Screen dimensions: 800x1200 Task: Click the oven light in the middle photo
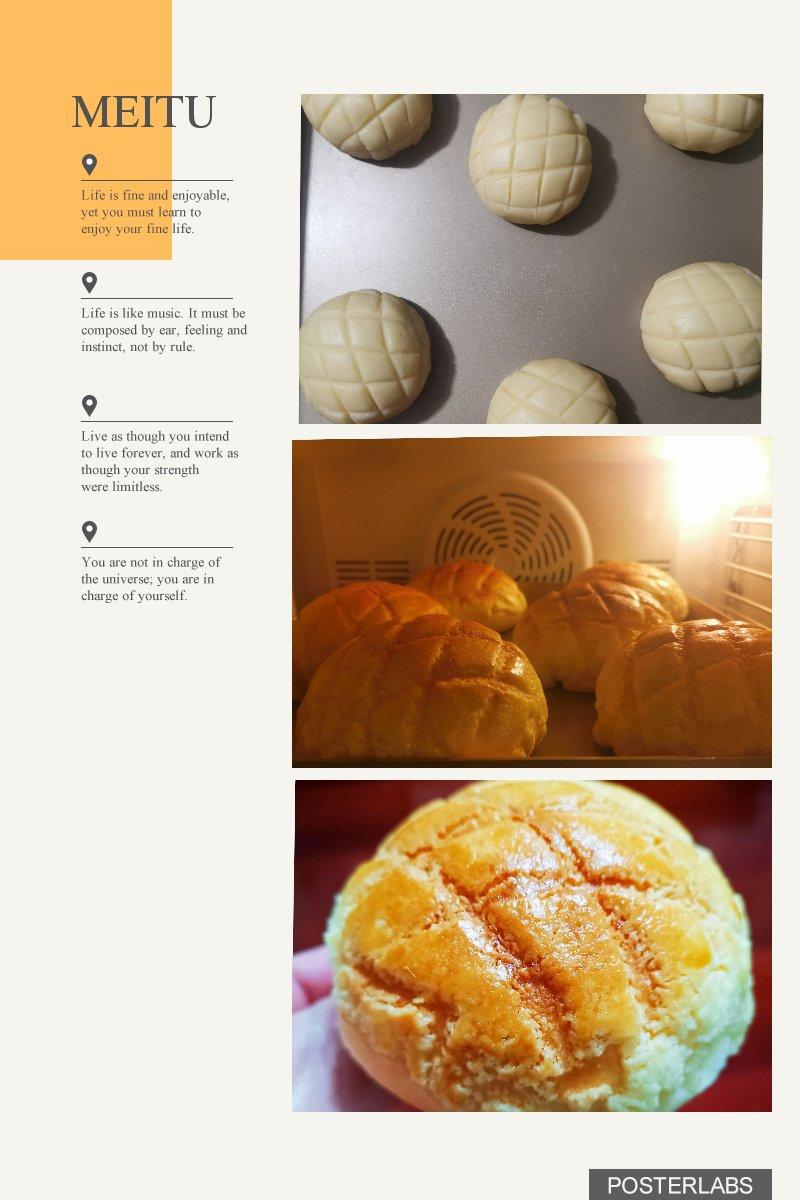pos(710,482)
